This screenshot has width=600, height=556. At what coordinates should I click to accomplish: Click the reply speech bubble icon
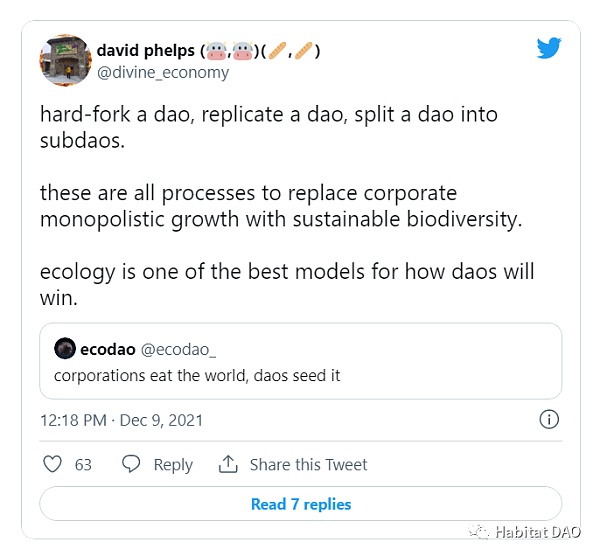point(131,464)
